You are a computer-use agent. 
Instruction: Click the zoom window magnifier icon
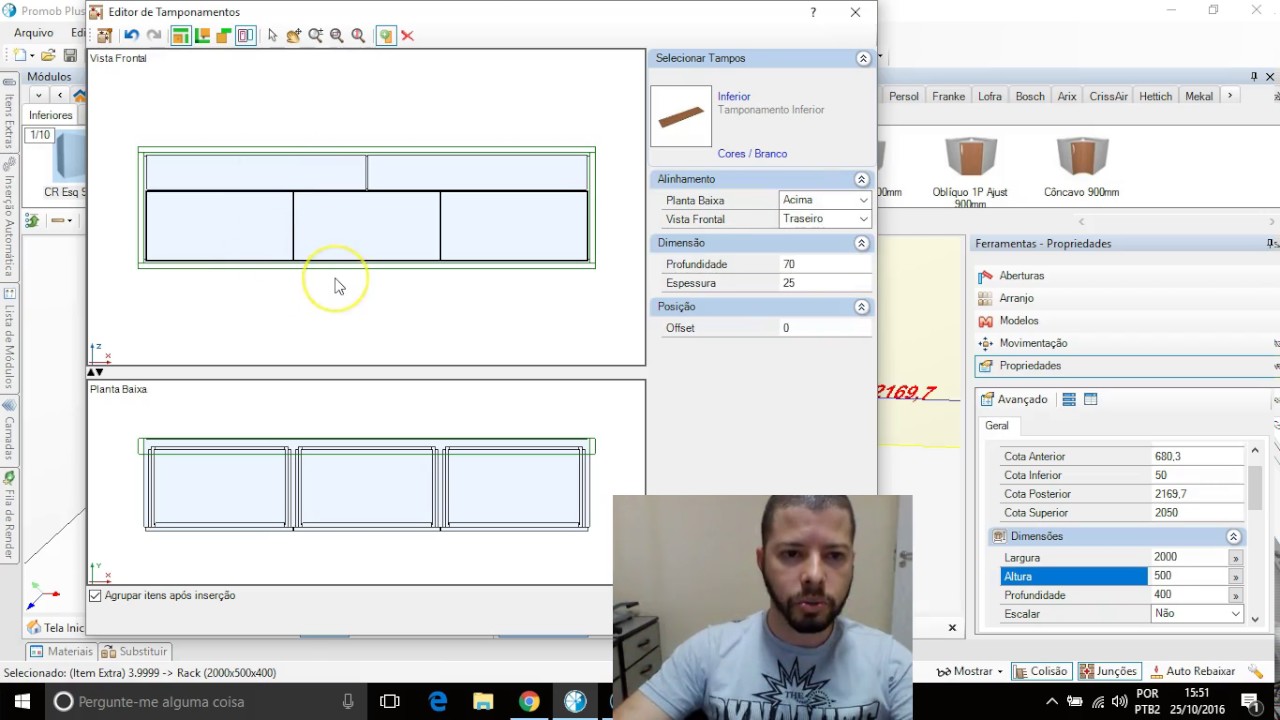point(337,36)
